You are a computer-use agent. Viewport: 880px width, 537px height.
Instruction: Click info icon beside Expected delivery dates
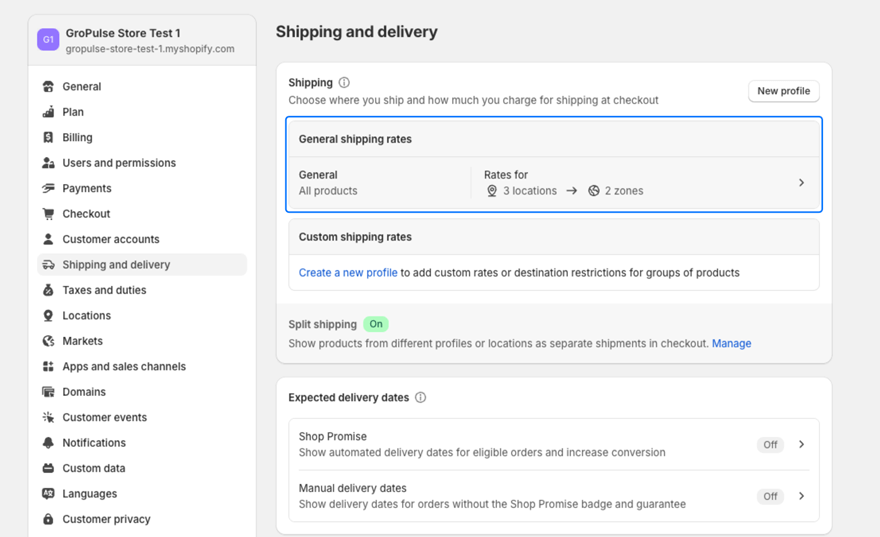[420, 398]
